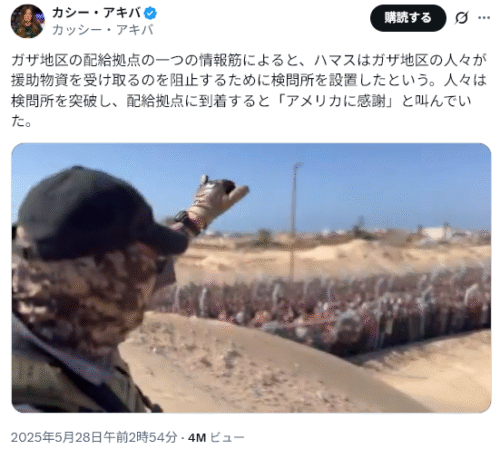
Task: Click the 4M view count
Action: 197,437
